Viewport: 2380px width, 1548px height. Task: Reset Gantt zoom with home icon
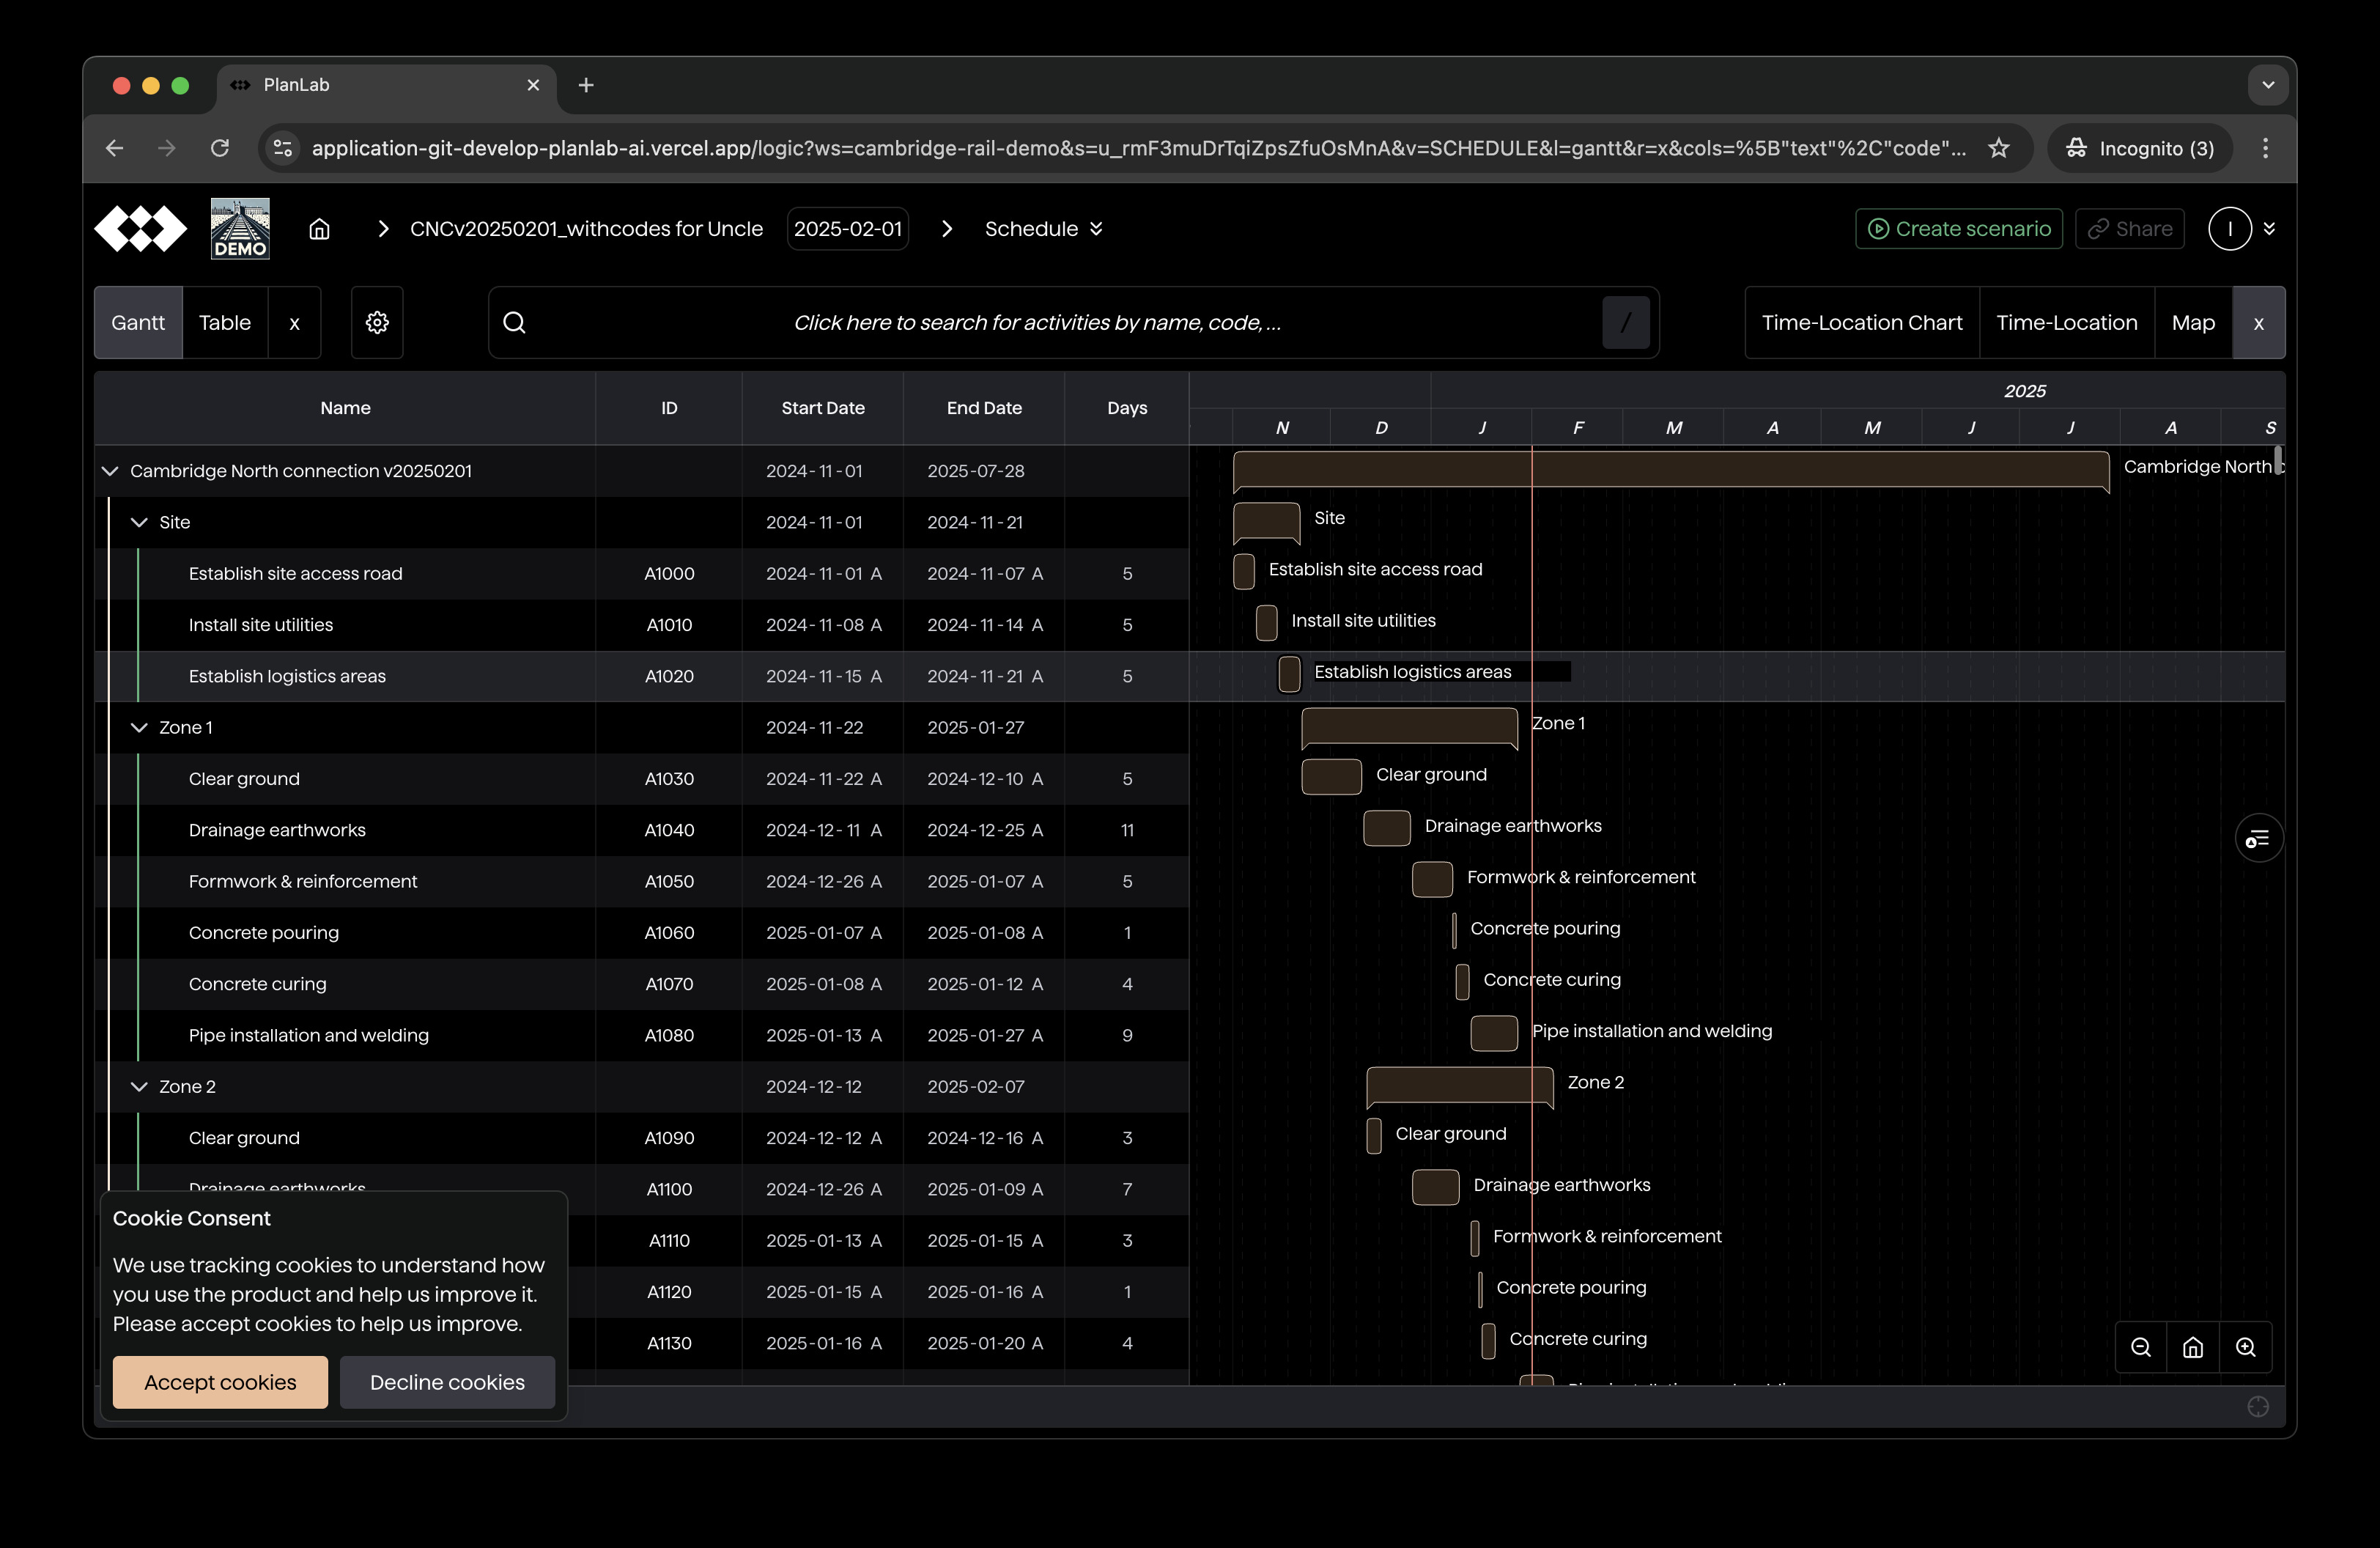click(2192, 1347)
